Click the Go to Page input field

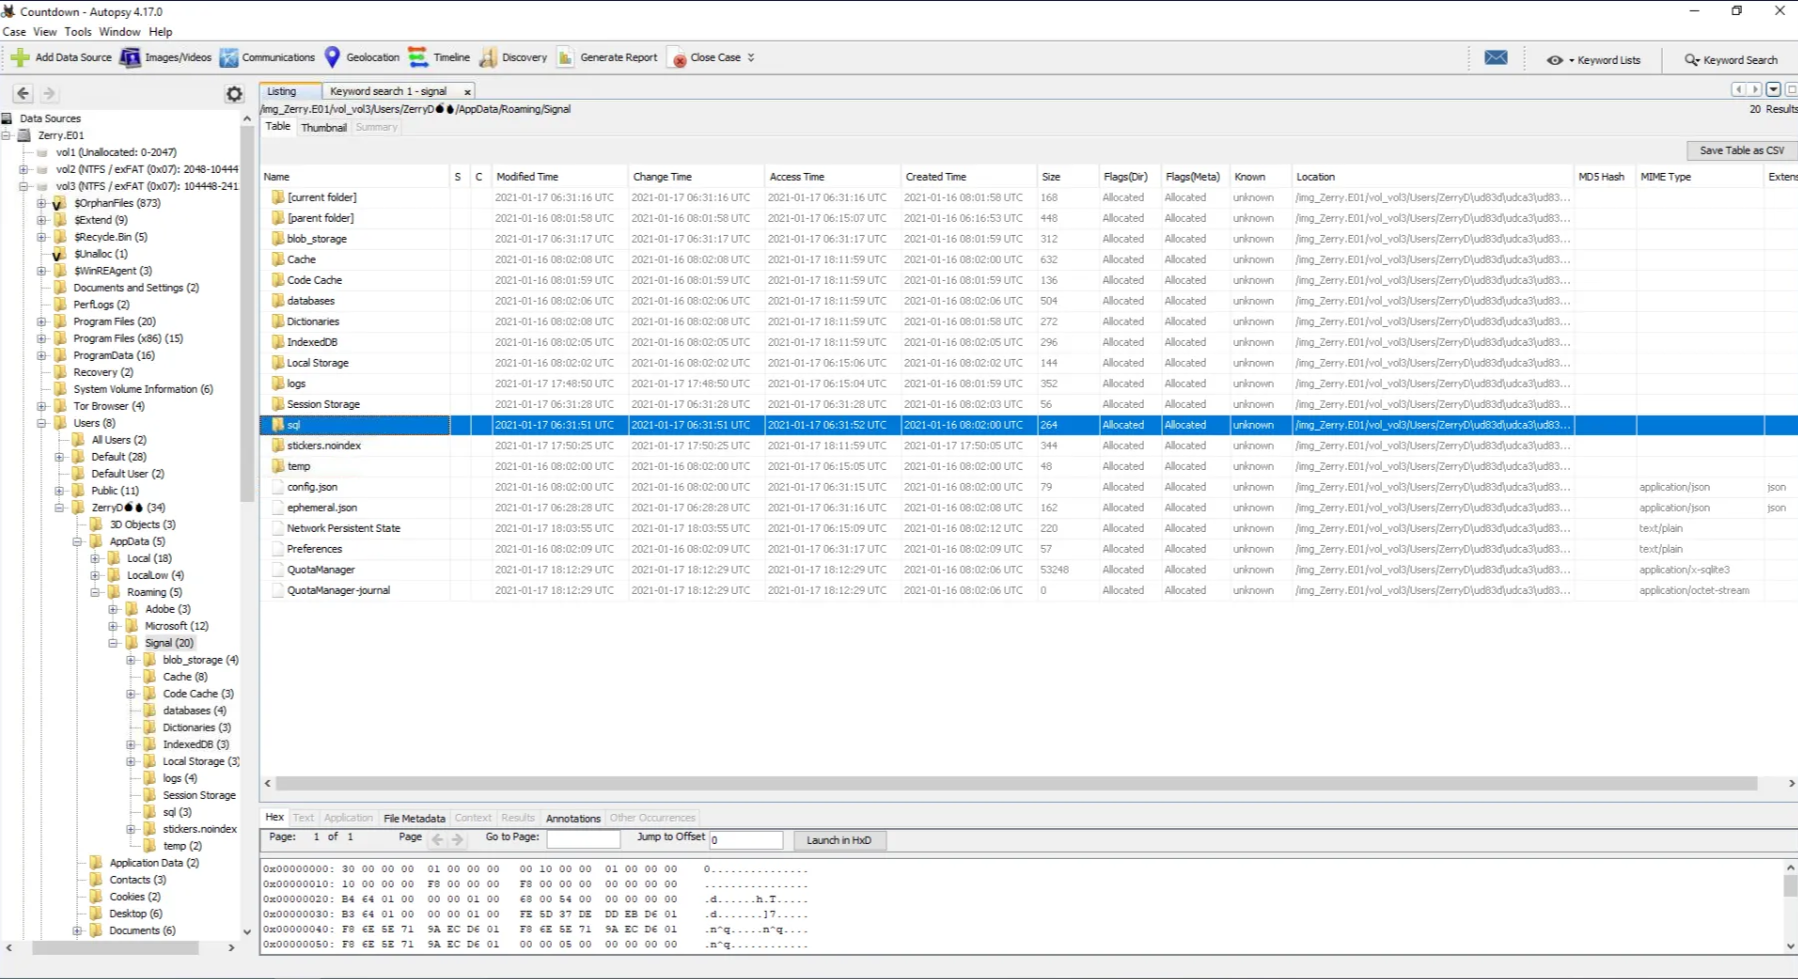[583, 840]
